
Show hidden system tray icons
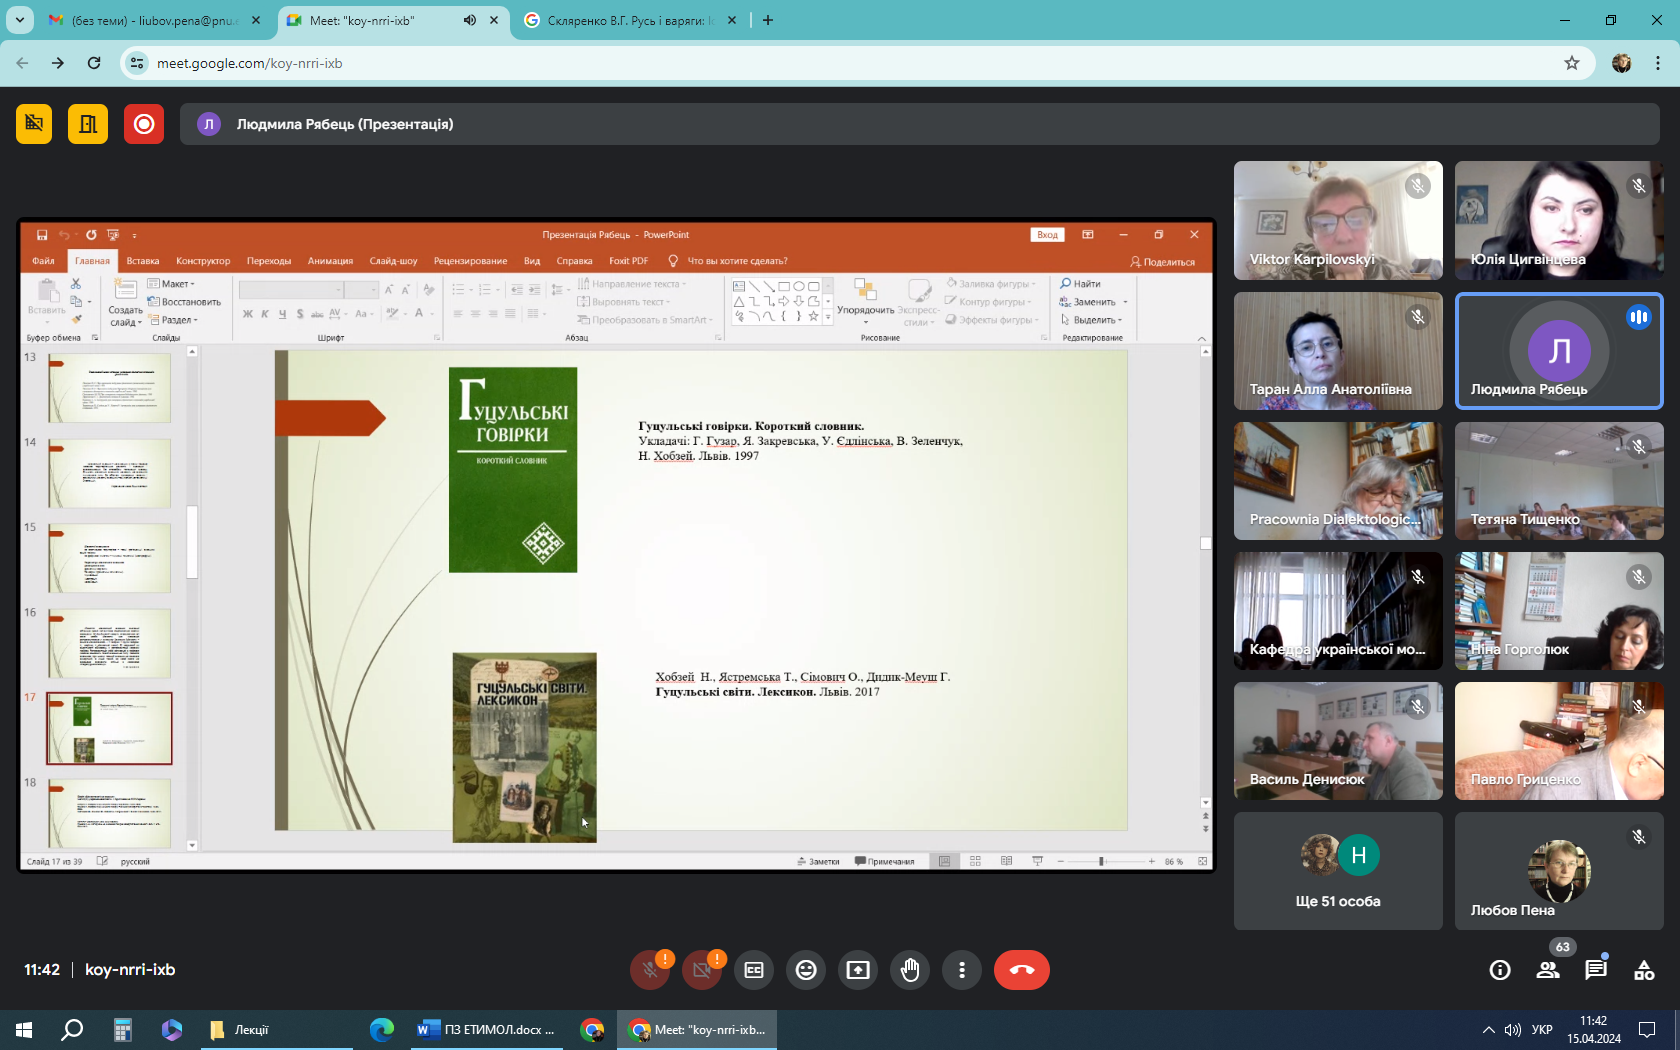(1488, 1030)
